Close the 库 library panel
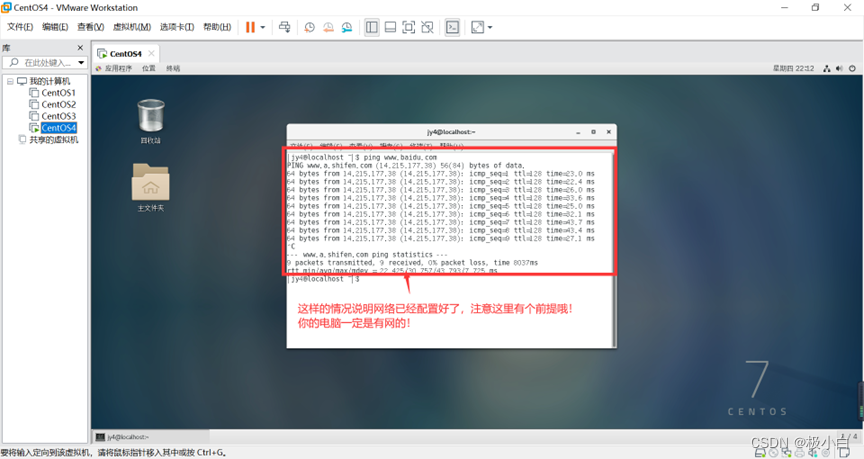The image size is (864, 459). click(80, 48)
